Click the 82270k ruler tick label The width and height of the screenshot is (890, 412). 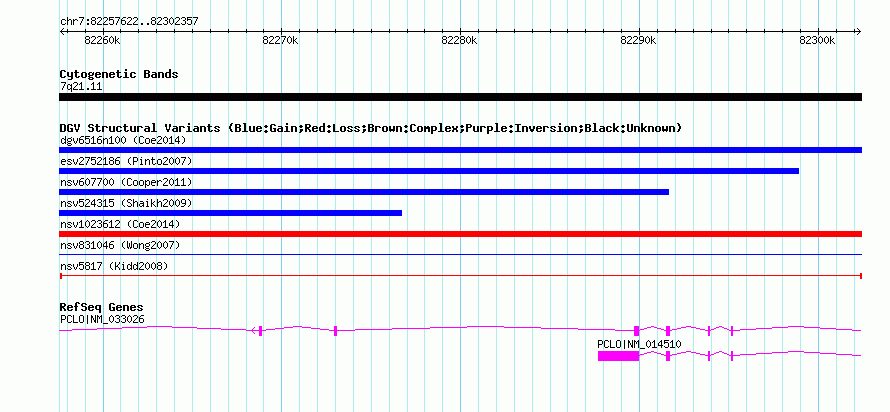pyautogui.click(x=280, y=40)
